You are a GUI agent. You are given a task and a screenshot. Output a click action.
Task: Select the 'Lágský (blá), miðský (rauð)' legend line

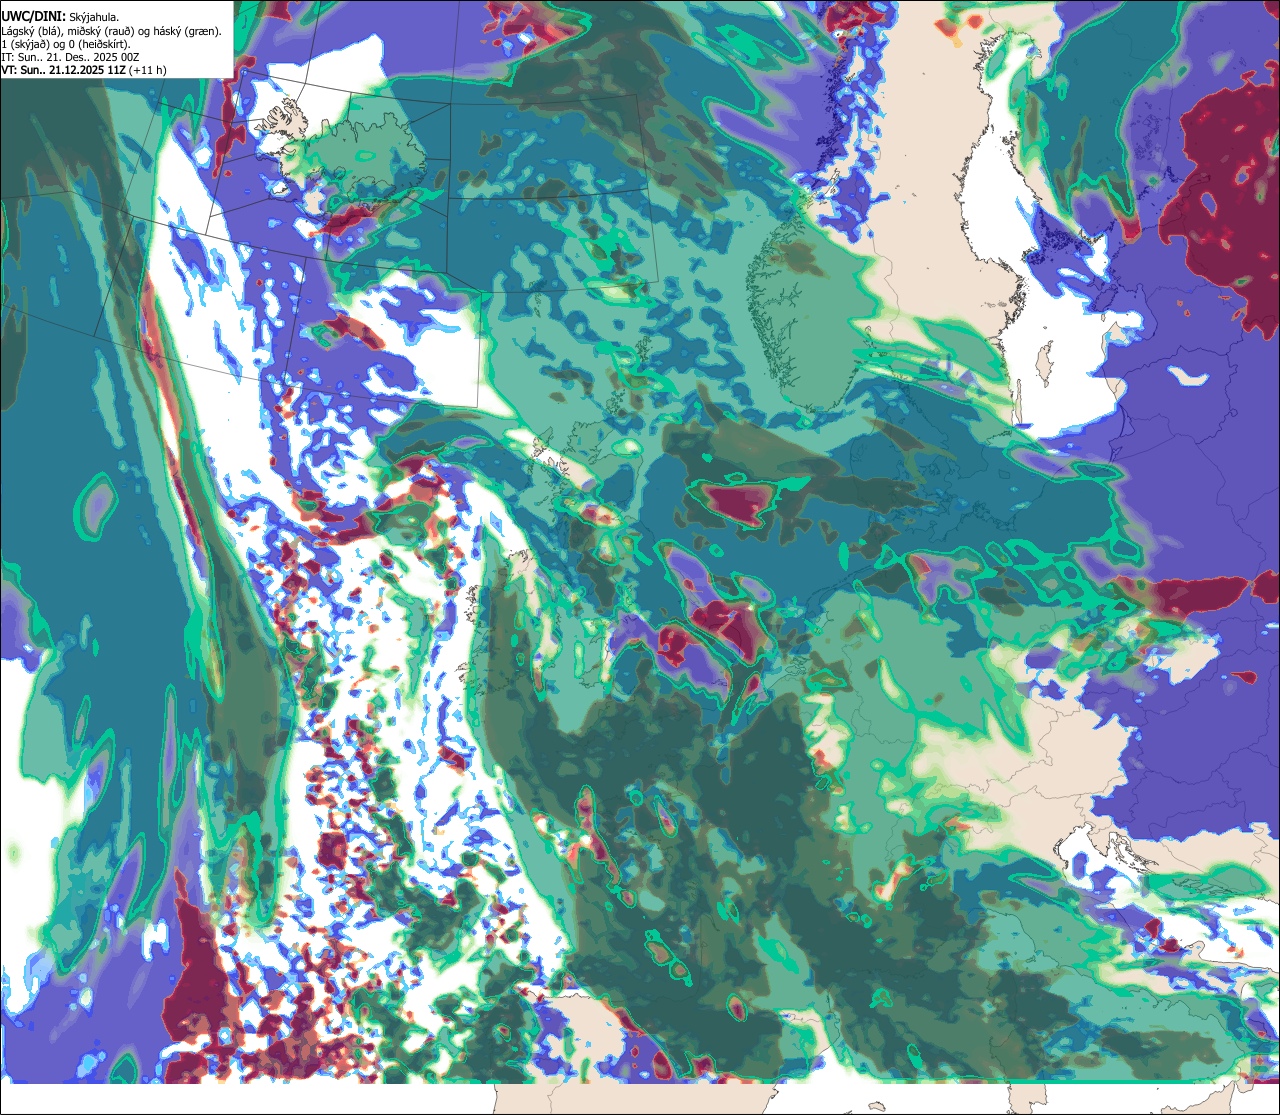111,31
